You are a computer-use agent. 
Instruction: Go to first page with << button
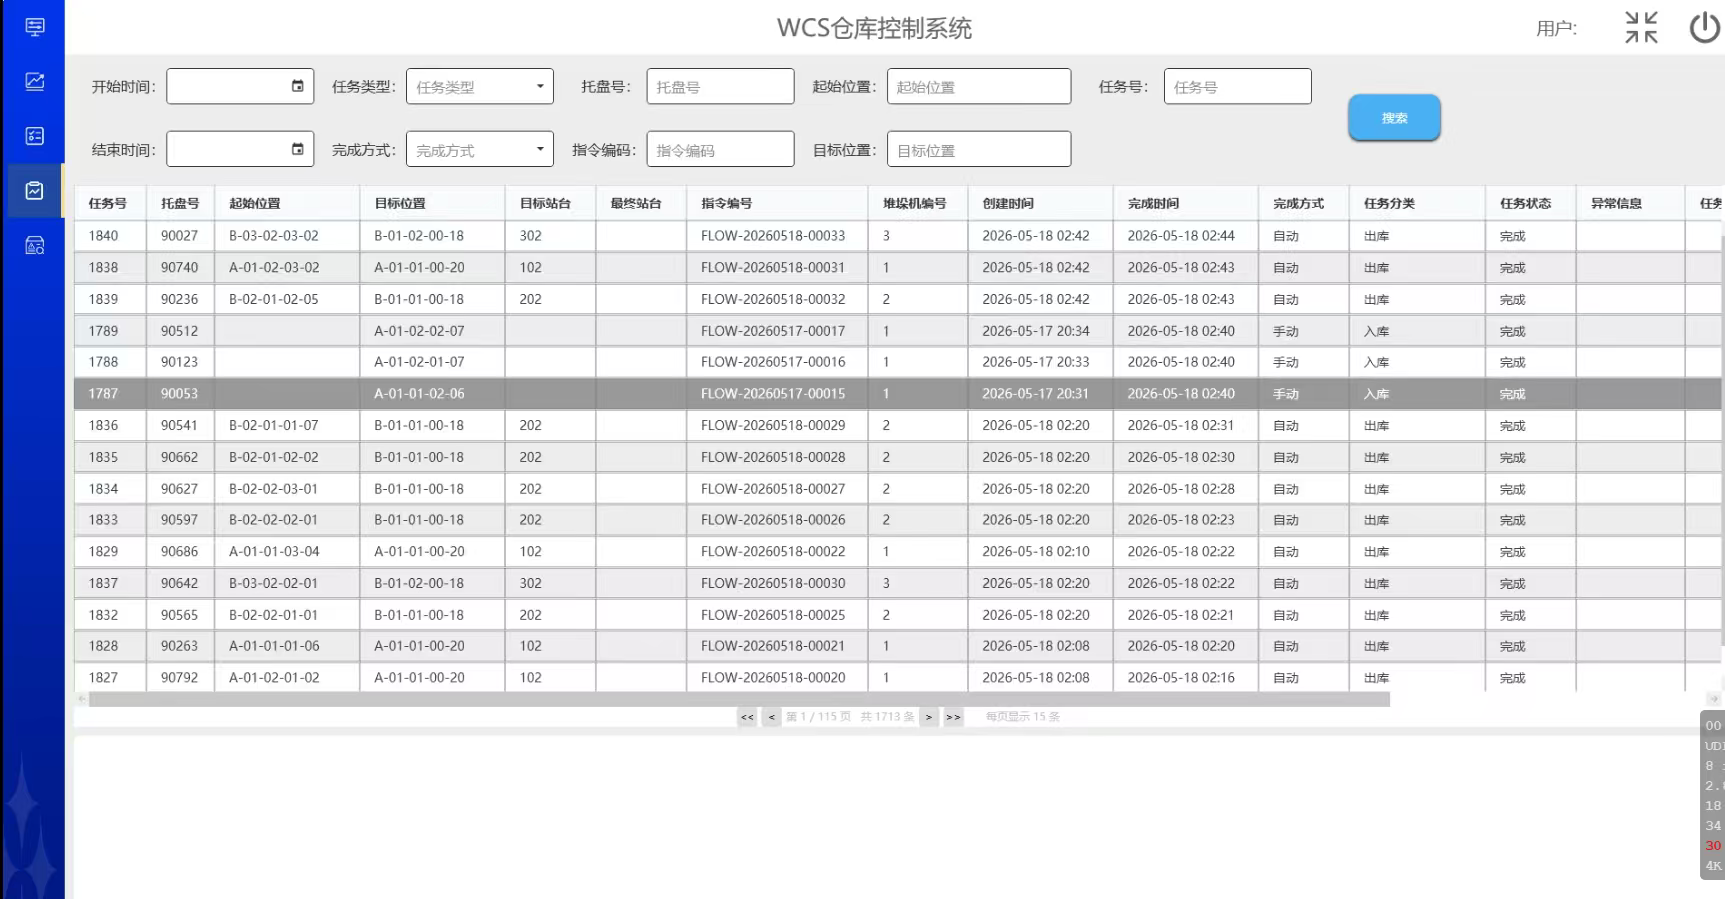(747, 717)
